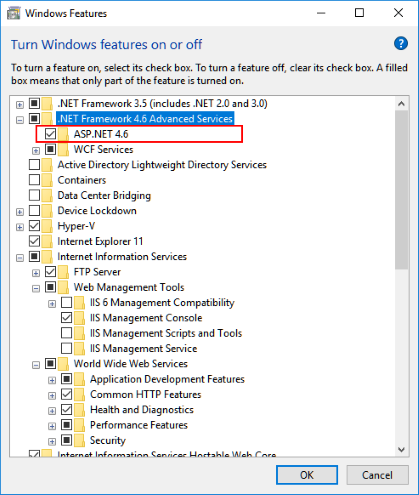
Task: Minimize the Windows Features dialog
Action: [321, 13]
